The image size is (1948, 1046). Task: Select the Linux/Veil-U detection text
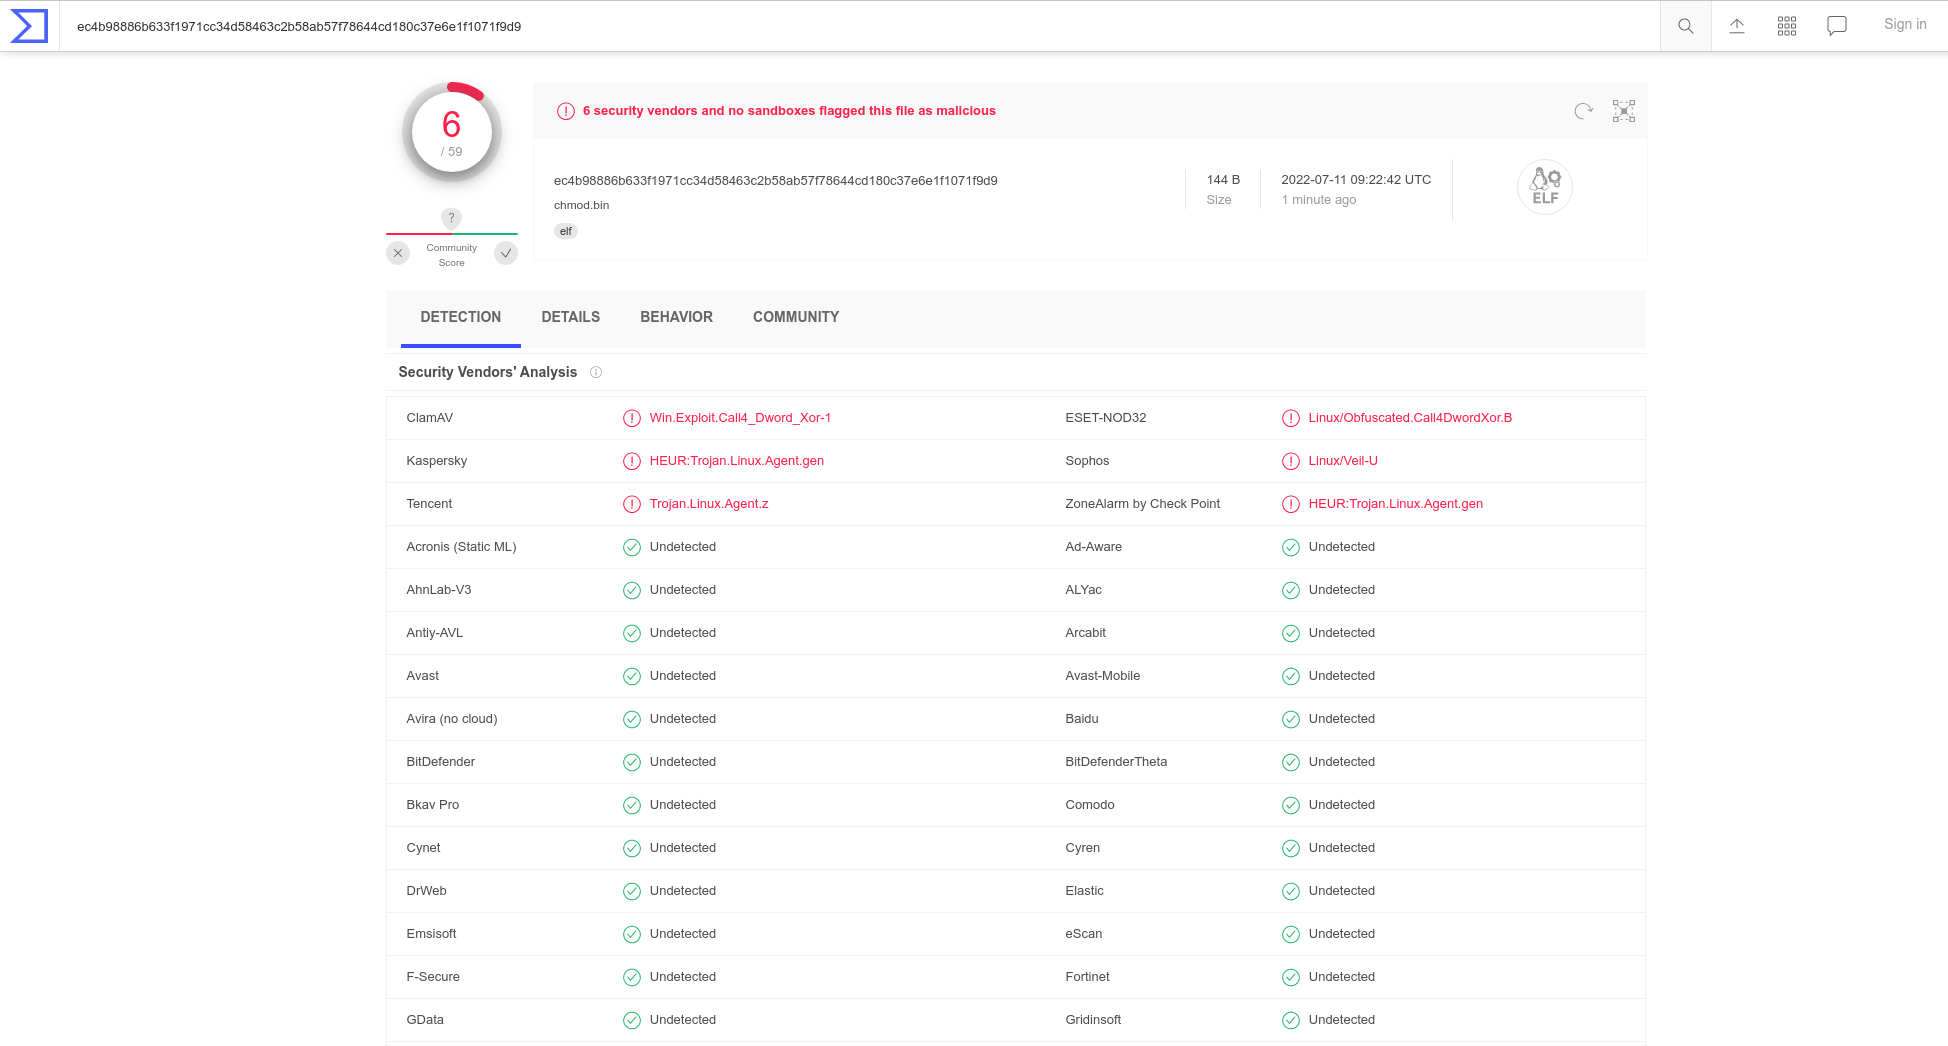pos(1343,461)
